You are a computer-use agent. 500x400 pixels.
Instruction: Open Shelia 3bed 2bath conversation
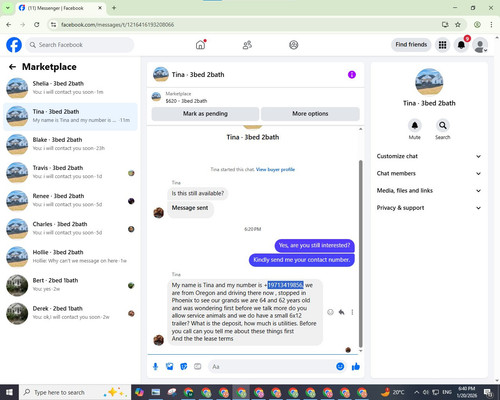point(70,88)
